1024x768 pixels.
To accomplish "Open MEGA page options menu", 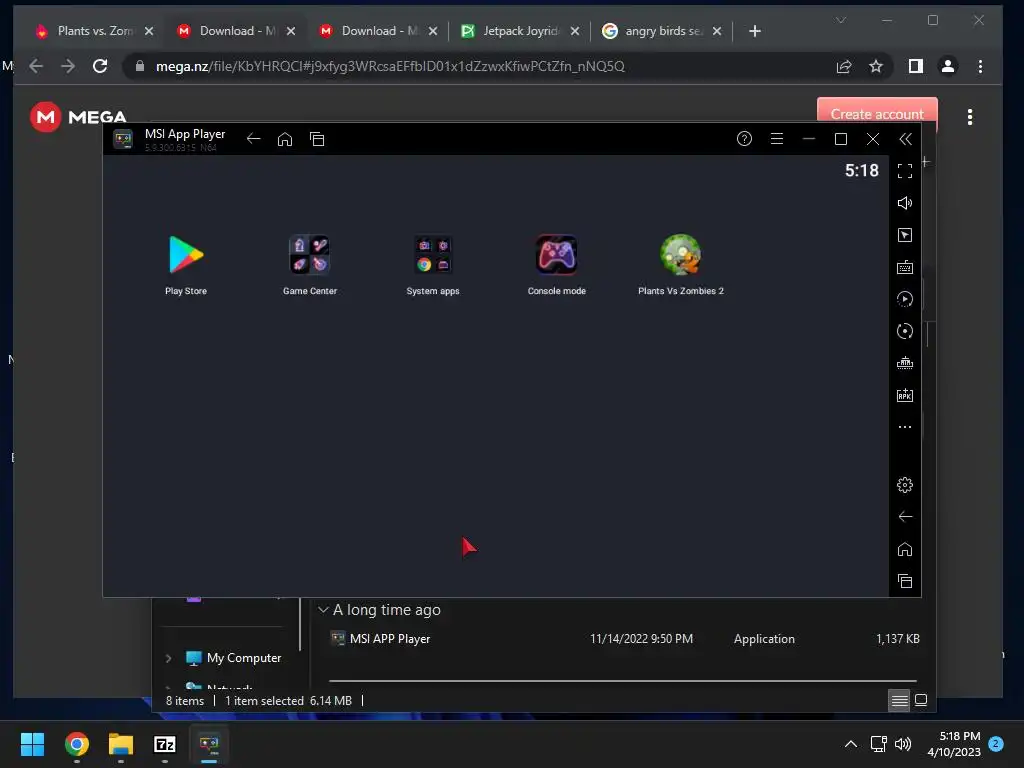I will pos(970,117).
